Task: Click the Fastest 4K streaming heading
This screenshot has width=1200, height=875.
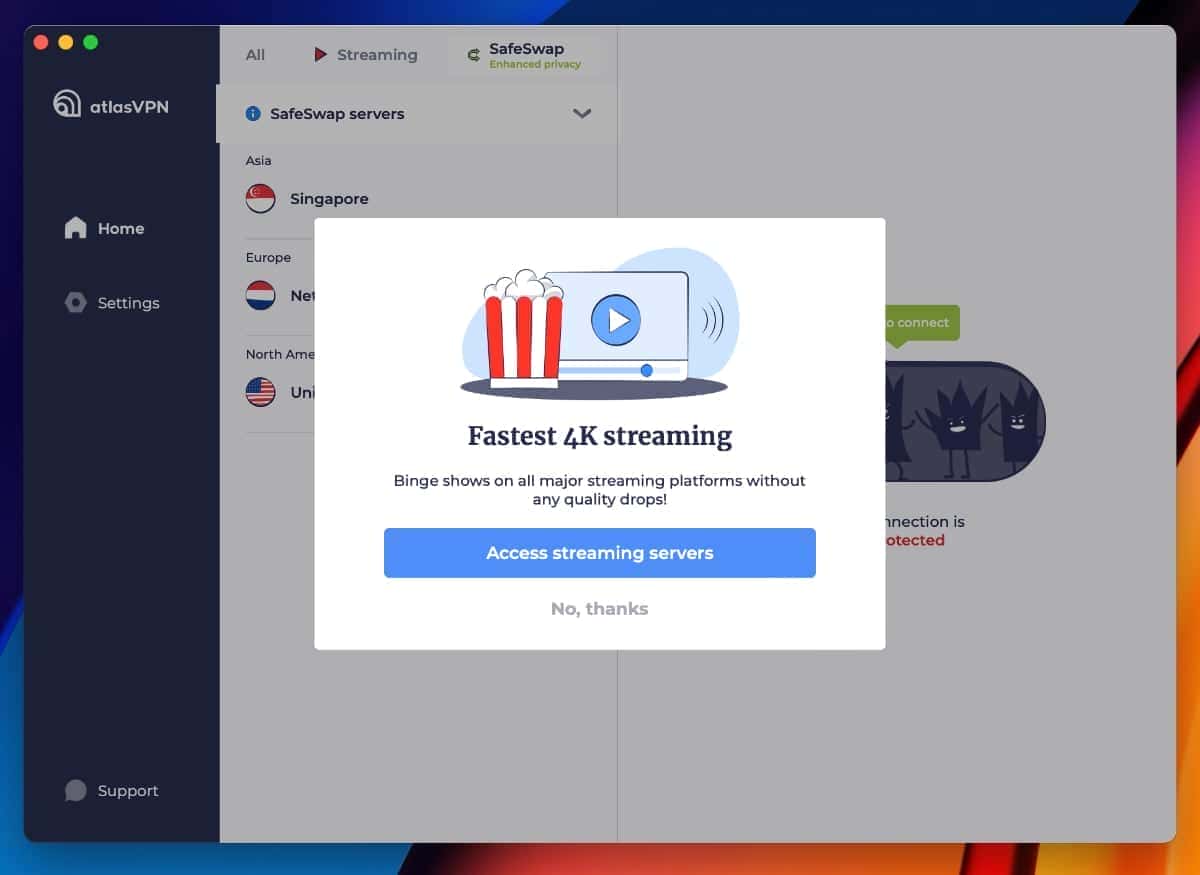Action: (600, 437)
